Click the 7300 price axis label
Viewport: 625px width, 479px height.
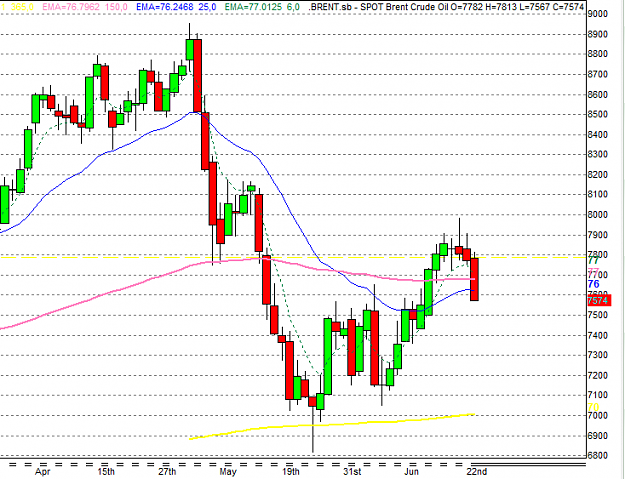[x=597, y=355]
